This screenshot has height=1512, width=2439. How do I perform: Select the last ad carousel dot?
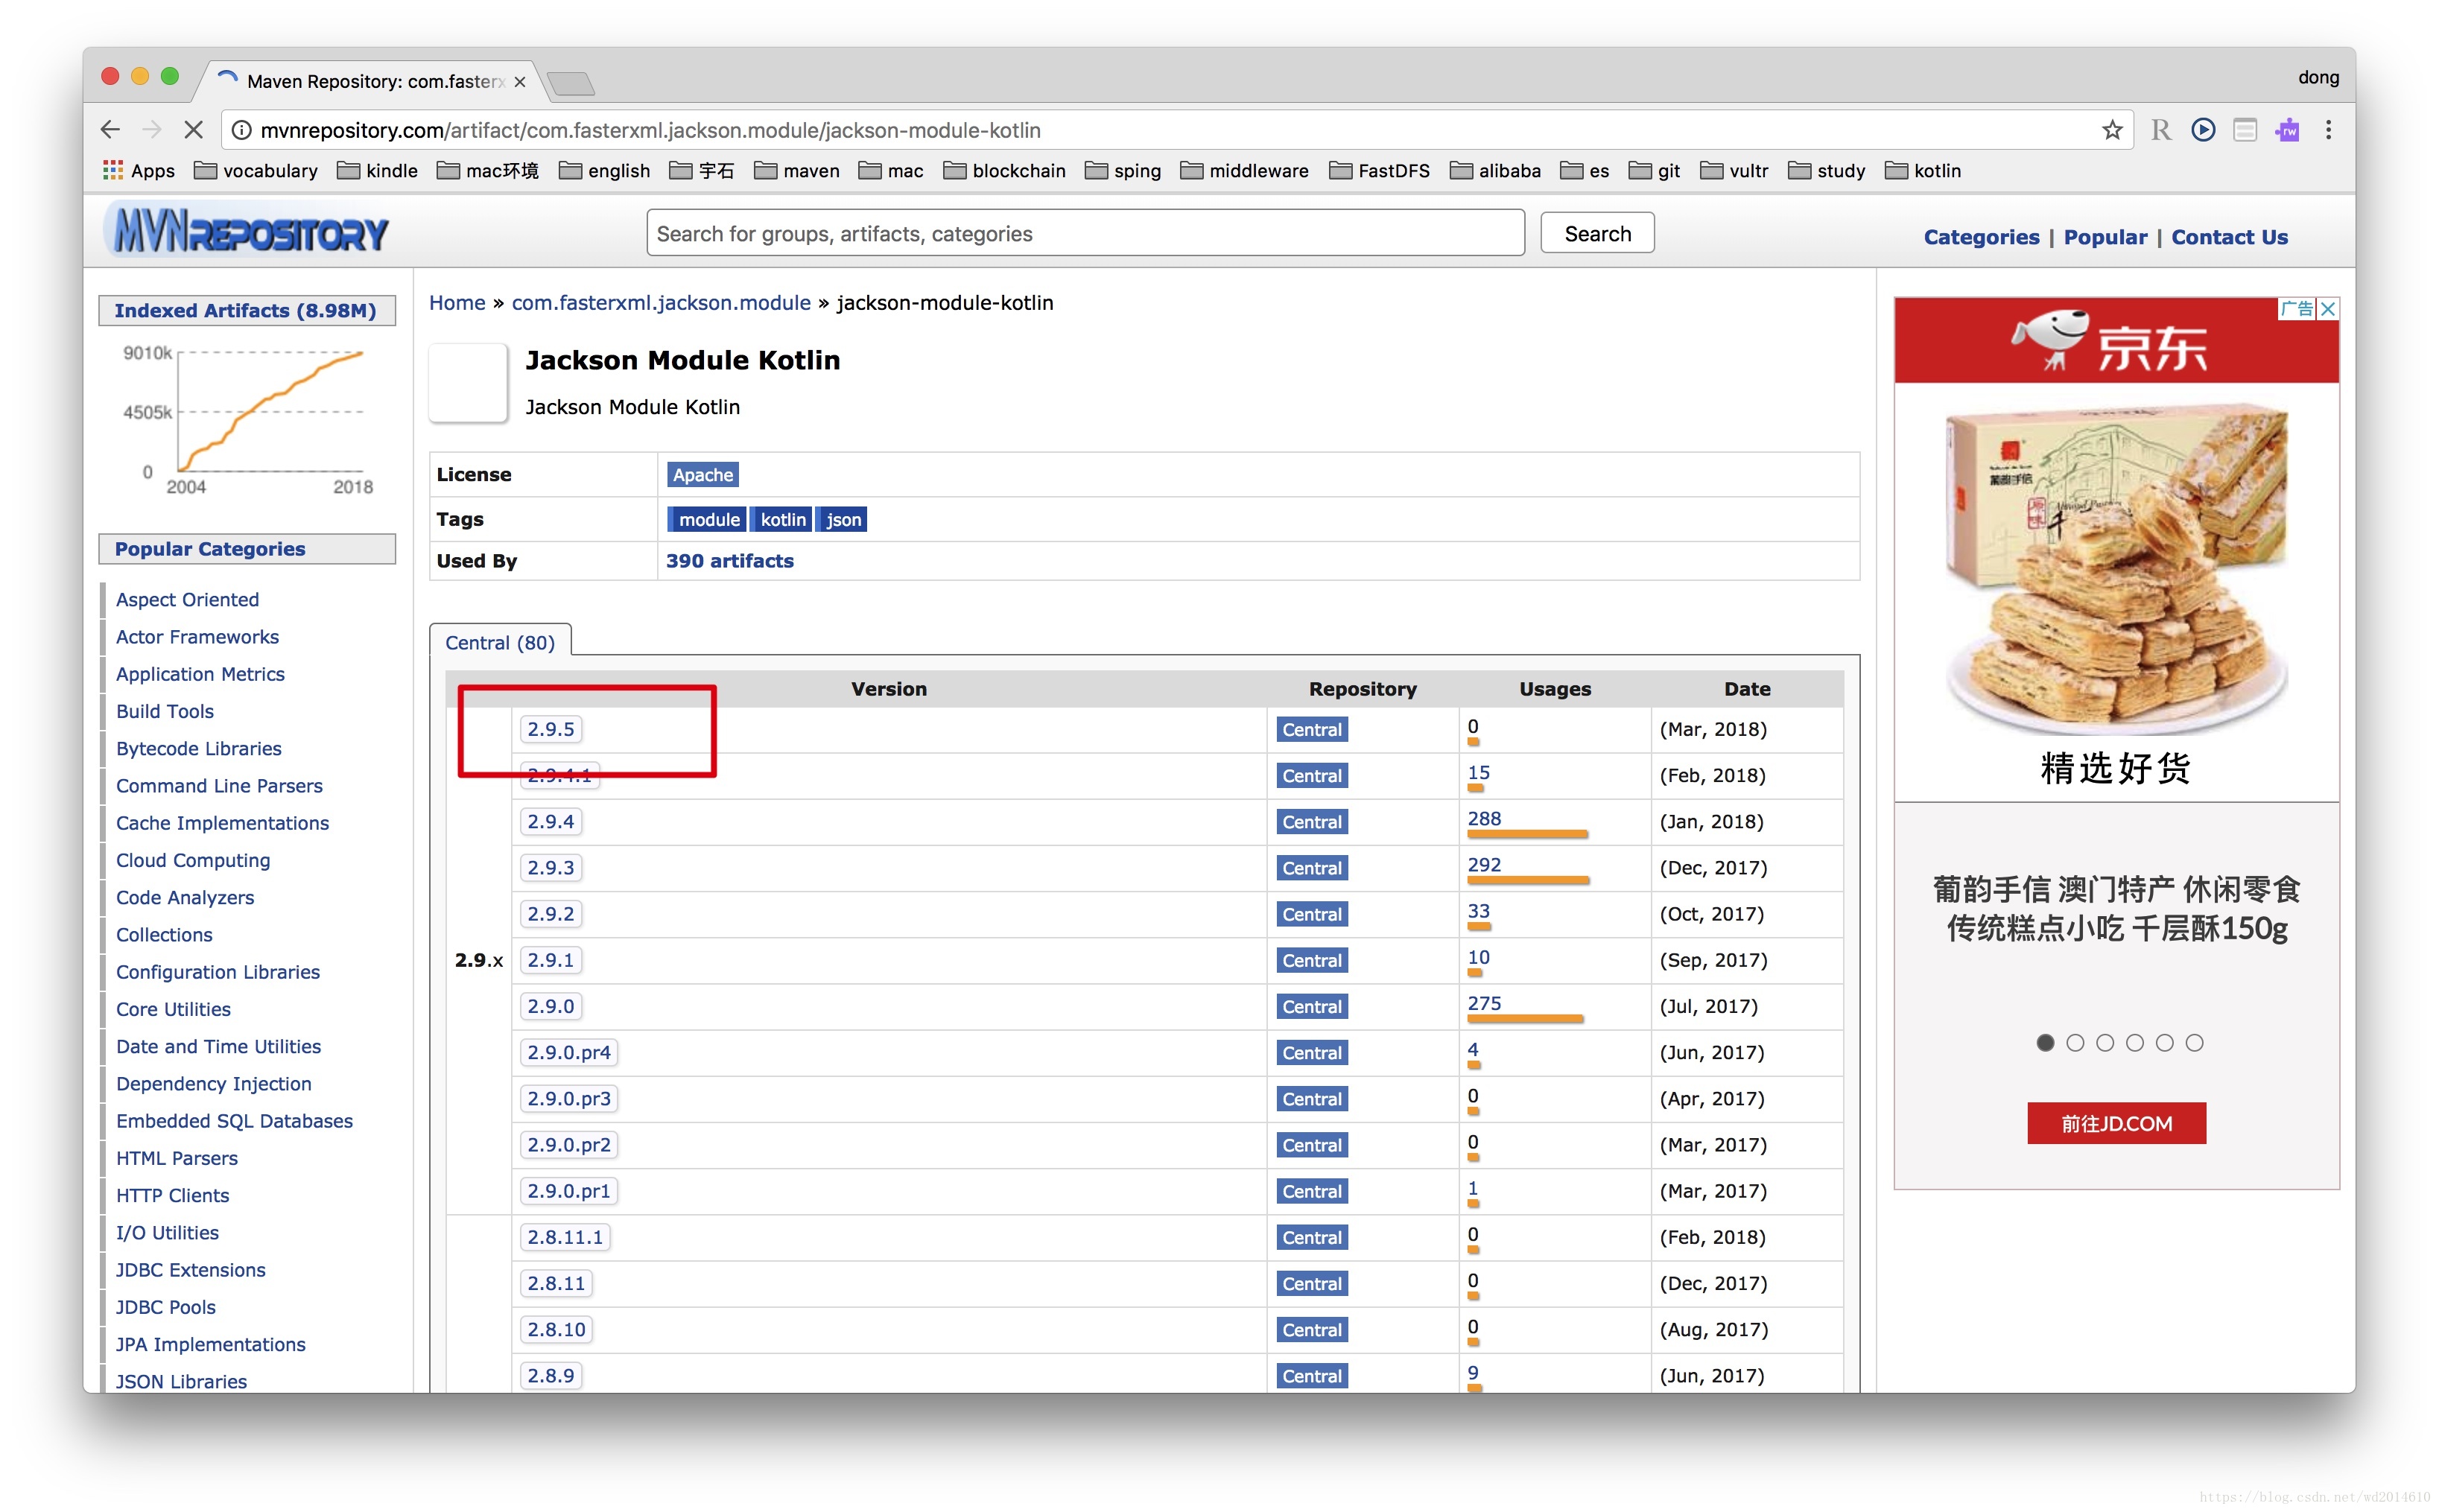2194,1043
